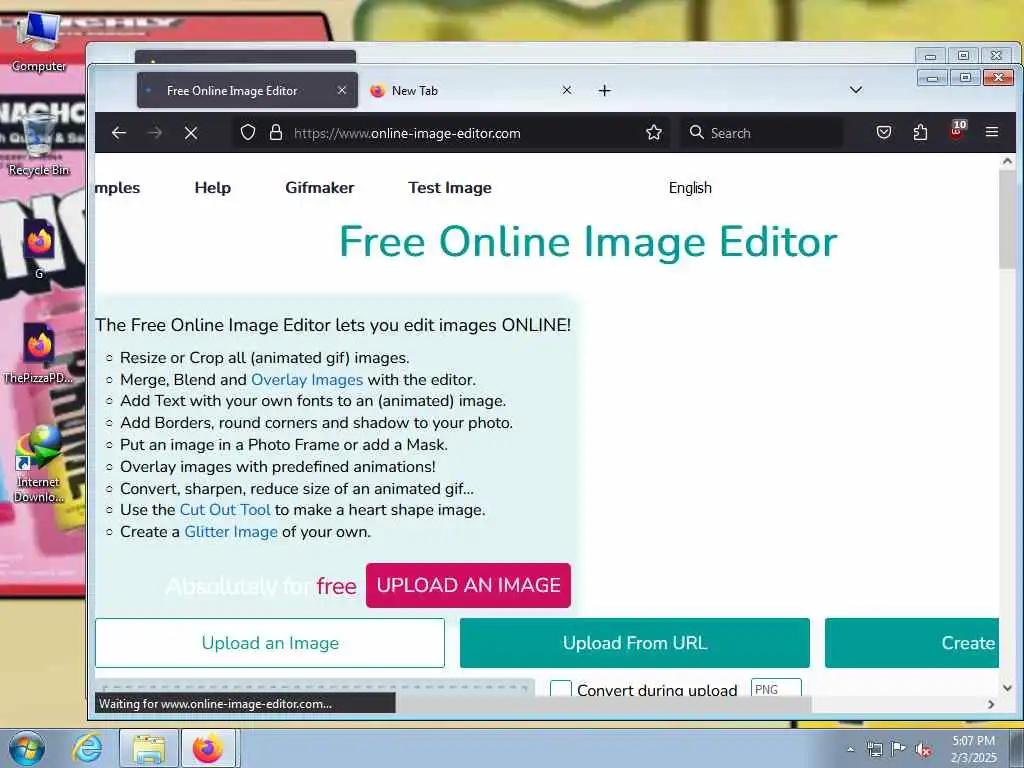Click the Create button
Screen dimensions: 1024x768
point(912,643)
